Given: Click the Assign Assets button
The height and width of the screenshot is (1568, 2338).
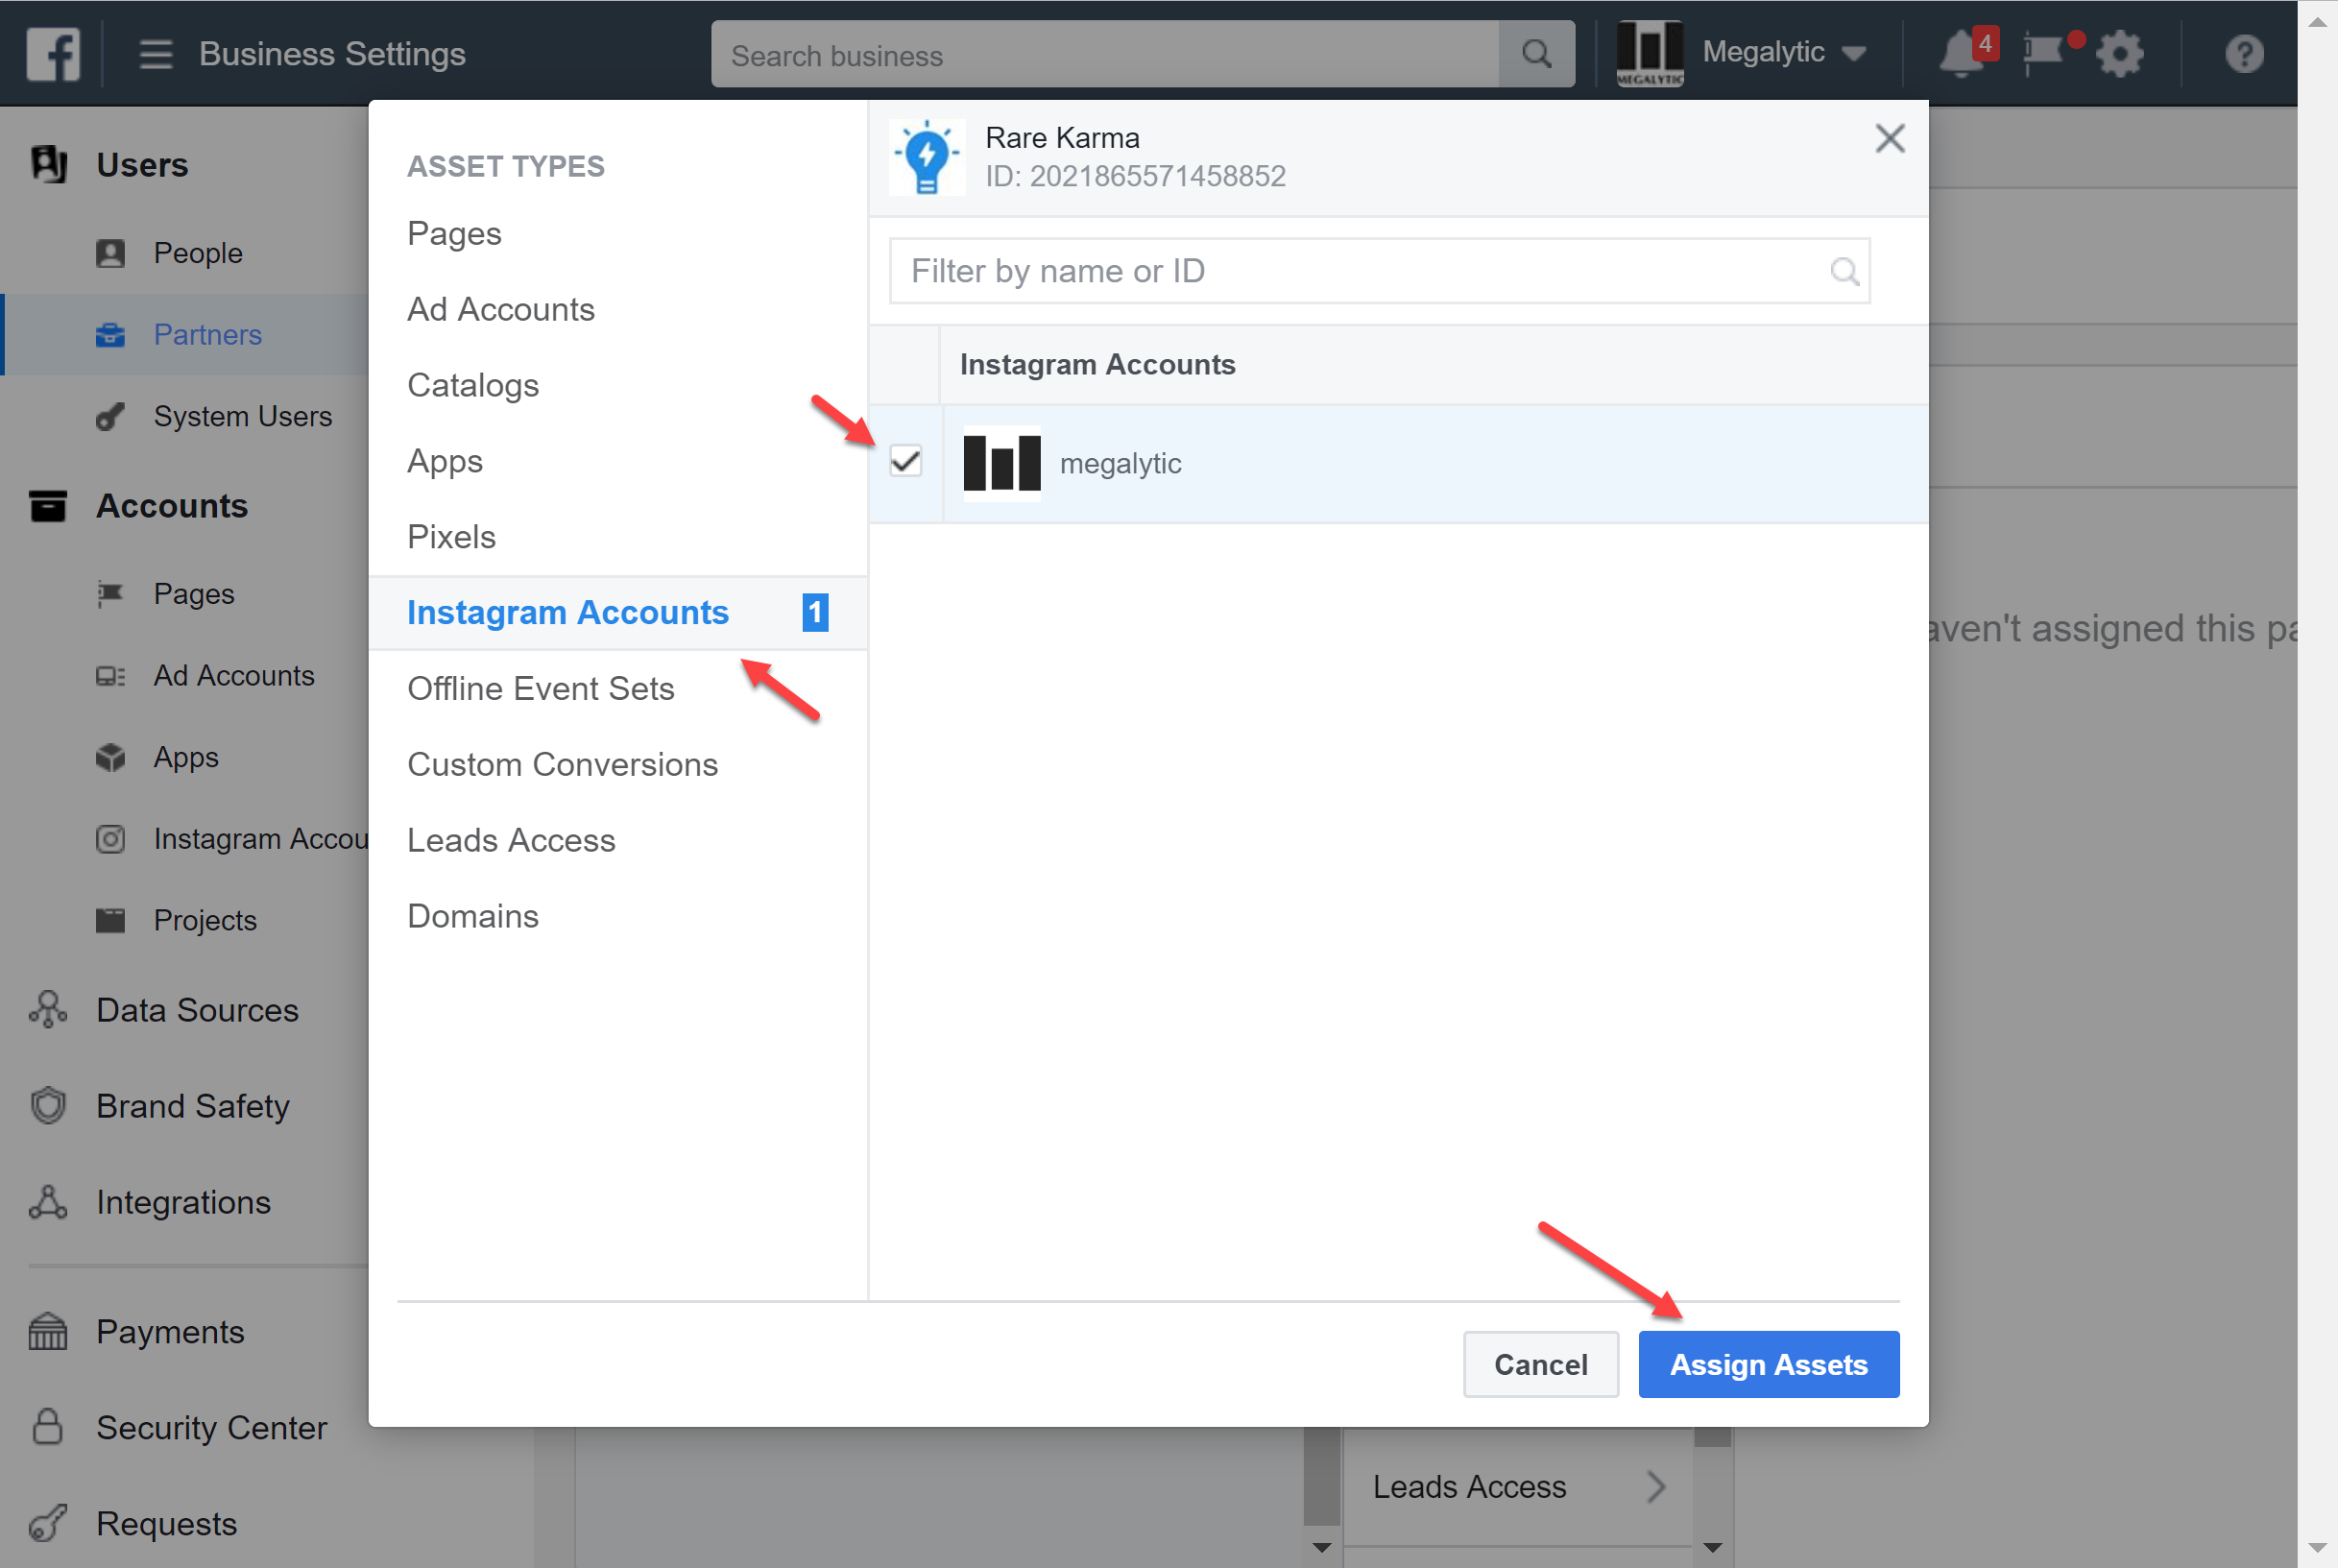Looking at the screenshot, I should click(x=1768, y=1364).
